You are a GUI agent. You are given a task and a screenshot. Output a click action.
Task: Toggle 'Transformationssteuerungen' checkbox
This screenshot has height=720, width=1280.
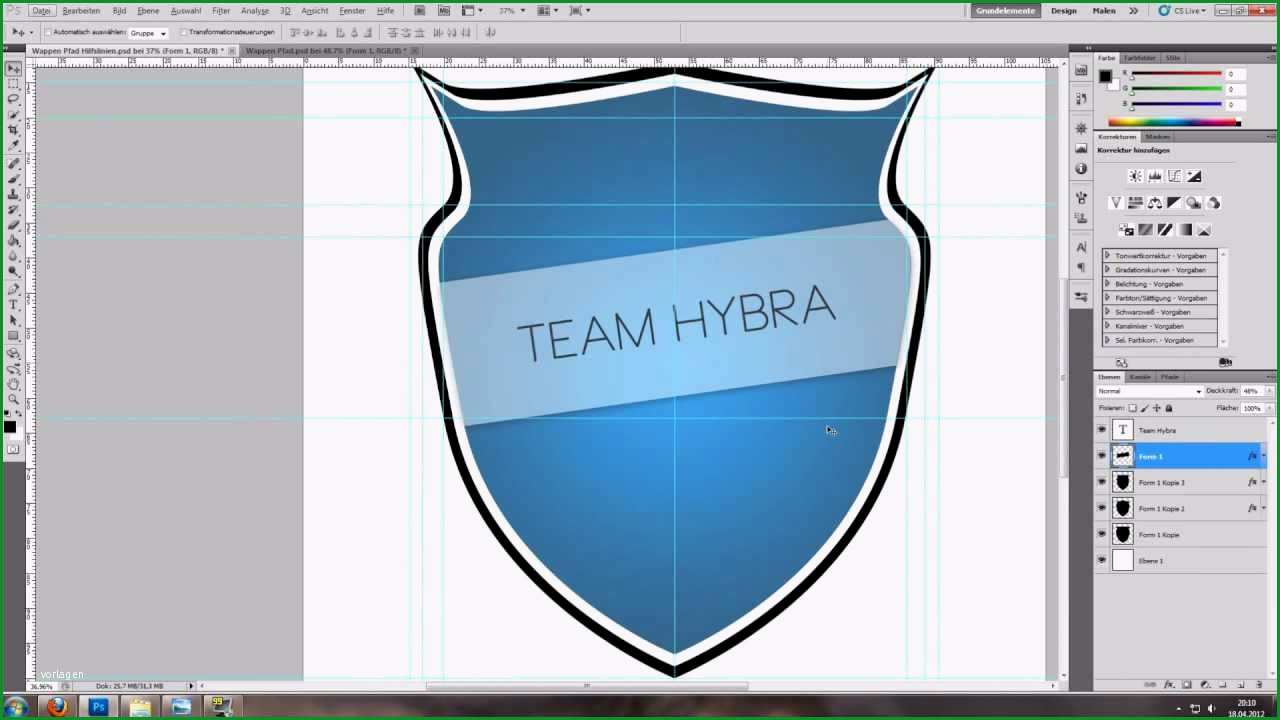click(184, 32)
